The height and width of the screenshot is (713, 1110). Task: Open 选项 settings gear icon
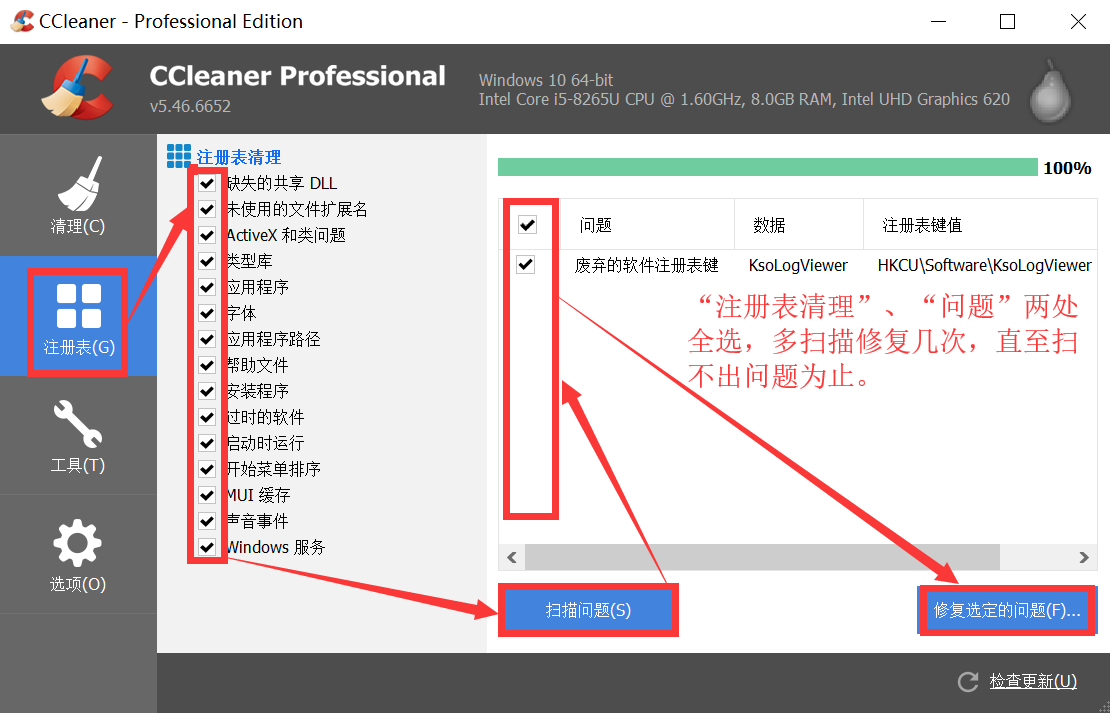(78, 541)
